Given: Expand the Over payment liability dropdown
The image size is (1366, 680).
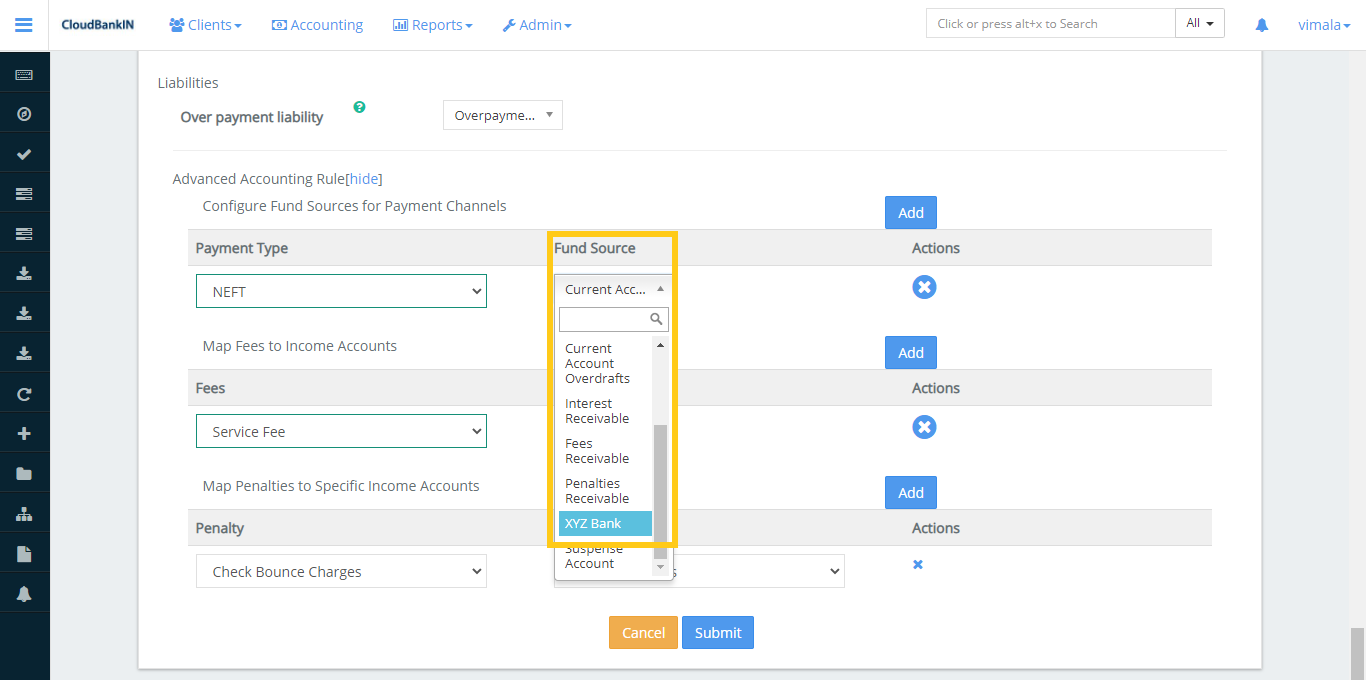Looking at the screenshot, I should point(502,114).
